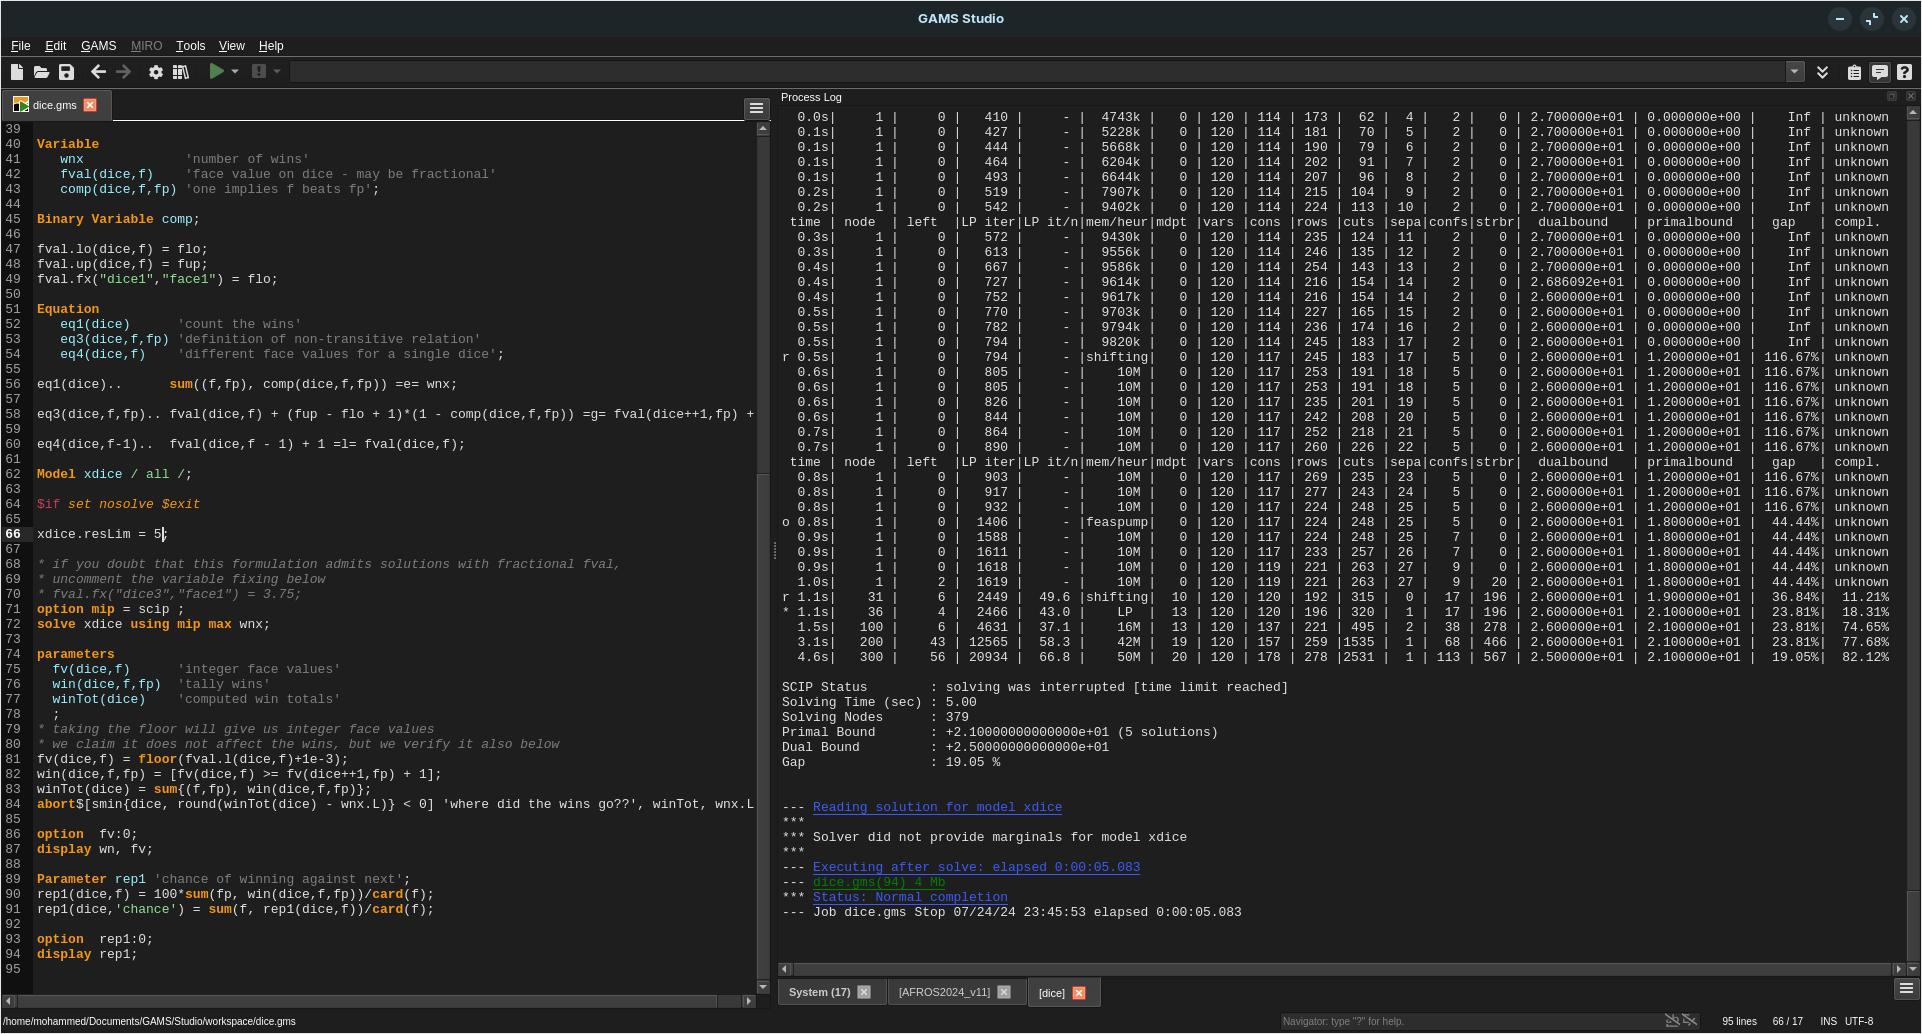1922x1034 pixels.
Task: Click the 'xdice.resLim = 5' code line
Action: coord(101,534)
